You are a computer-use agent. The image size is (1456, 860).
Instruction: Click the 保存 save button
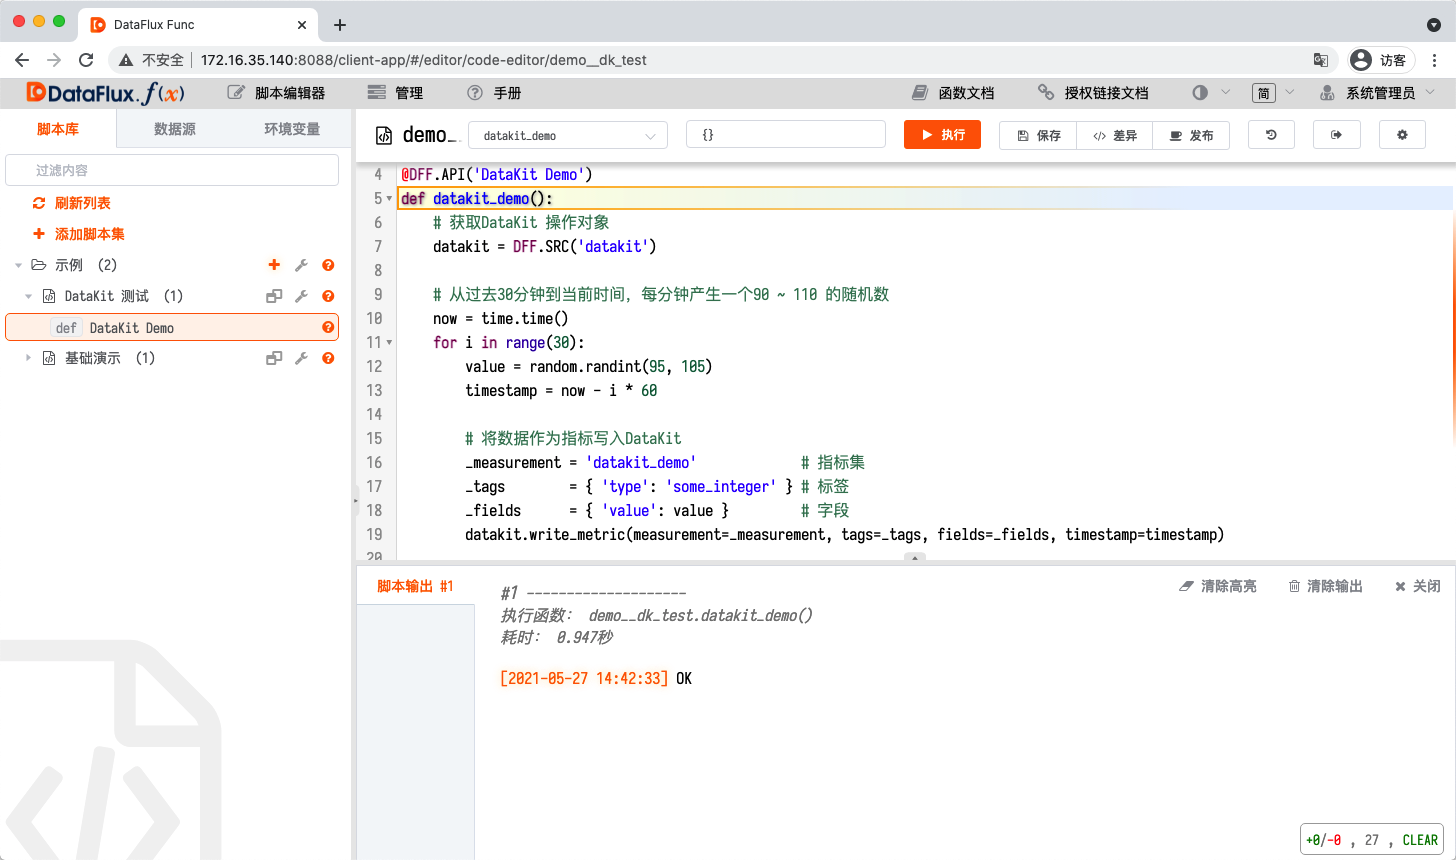point(1038,135)
